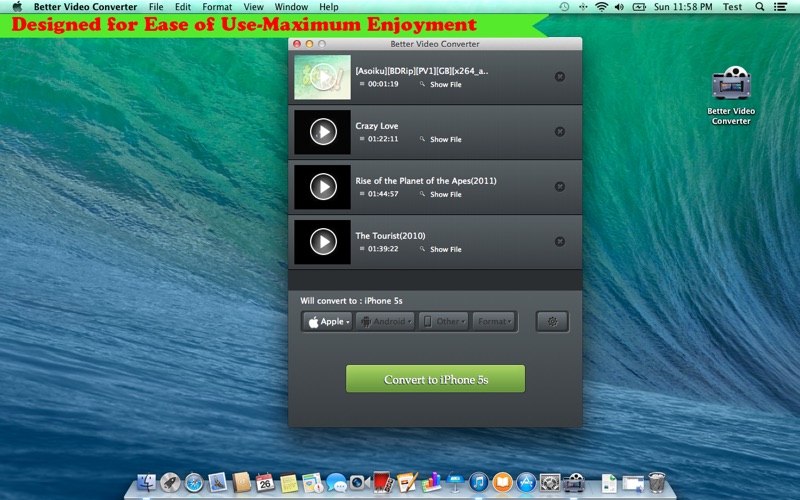Open the Android device dropdown

[x=385, y=321]
